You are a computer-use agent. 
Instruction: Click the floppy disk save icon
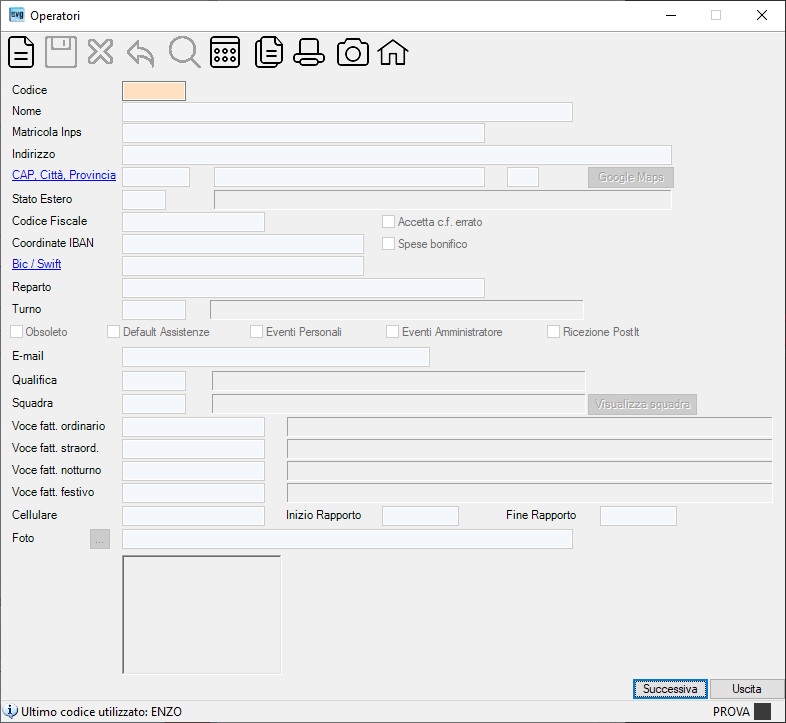61,52
